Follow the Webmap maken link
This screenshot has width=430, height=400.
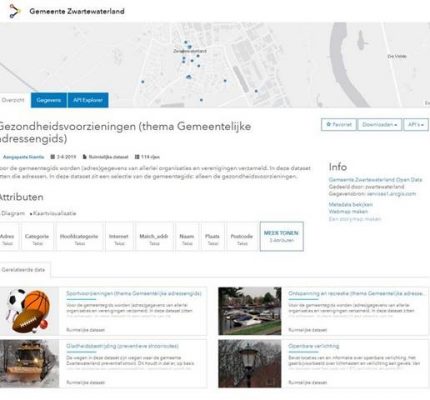click(348, 211)
